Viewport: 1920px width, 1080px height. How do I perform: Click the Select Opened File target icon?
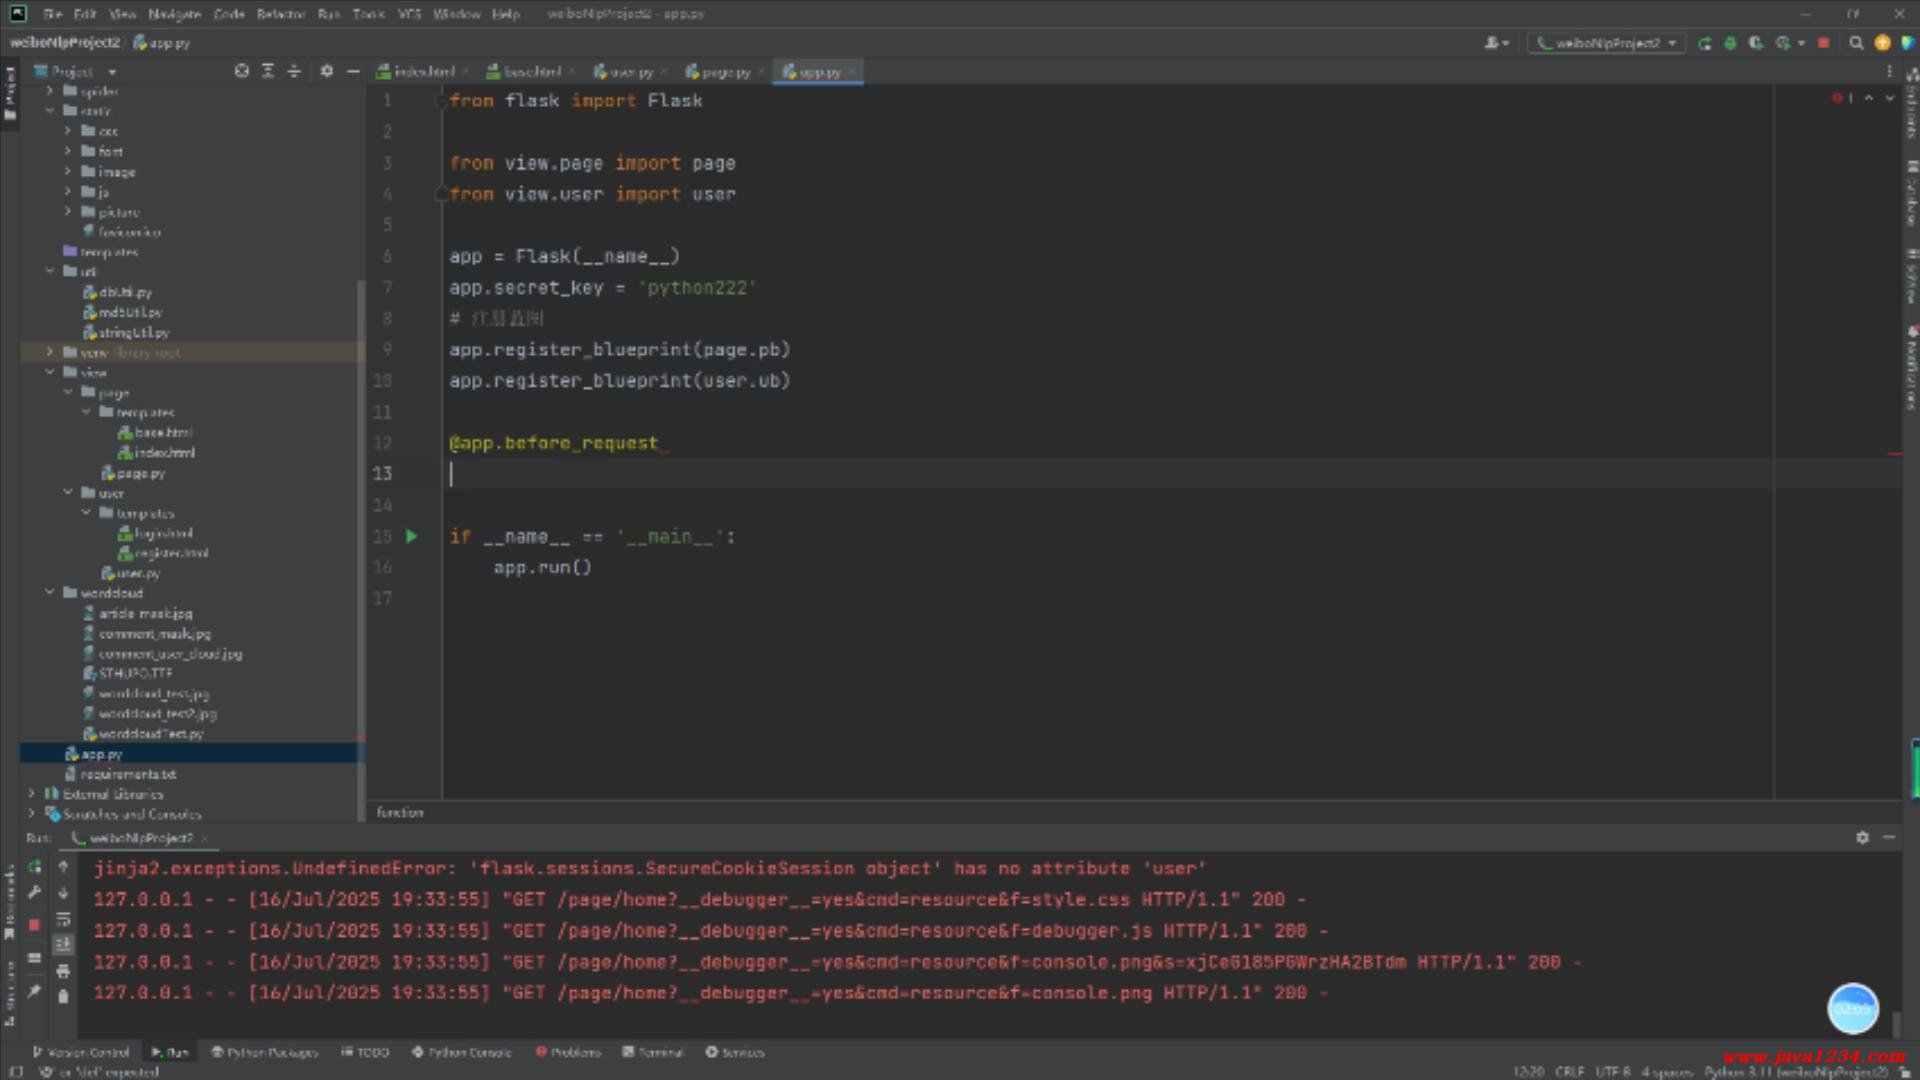pyautogui.click(x=242, y=71)
